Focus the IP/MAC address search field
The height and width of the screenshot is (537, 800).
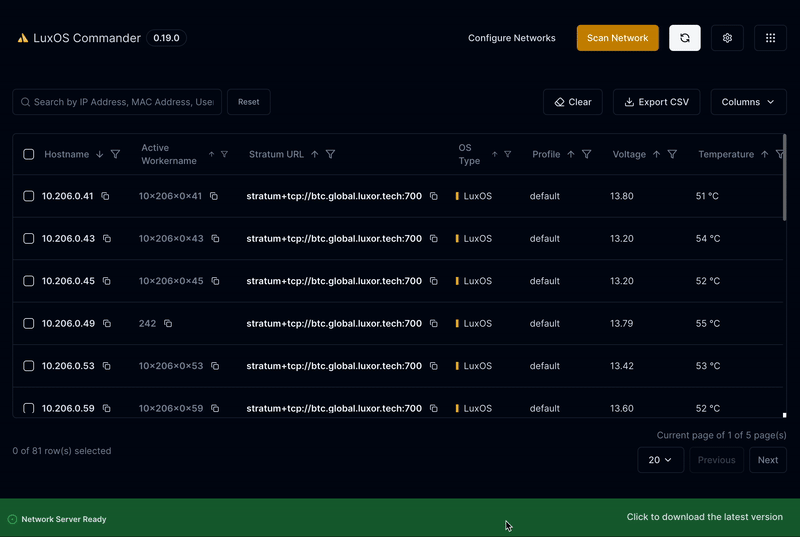point(117,102)
